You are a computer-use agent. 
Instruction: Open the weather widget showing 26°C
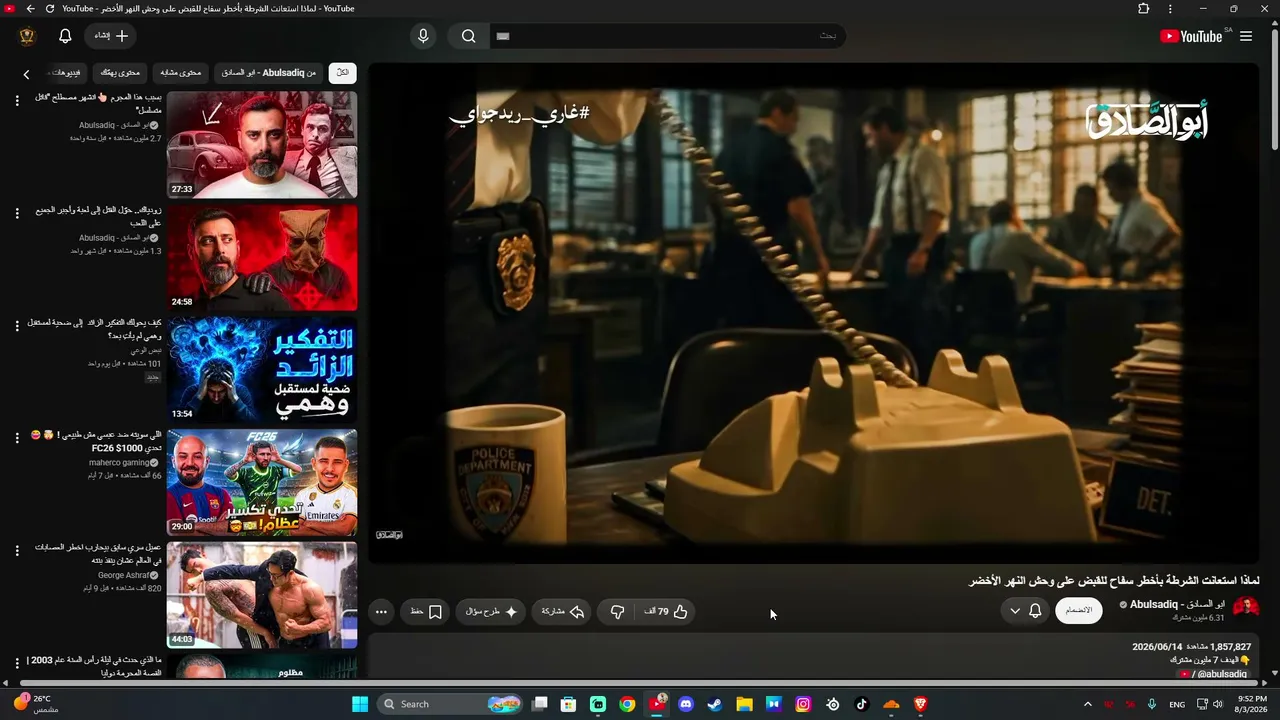pos(36,704)
